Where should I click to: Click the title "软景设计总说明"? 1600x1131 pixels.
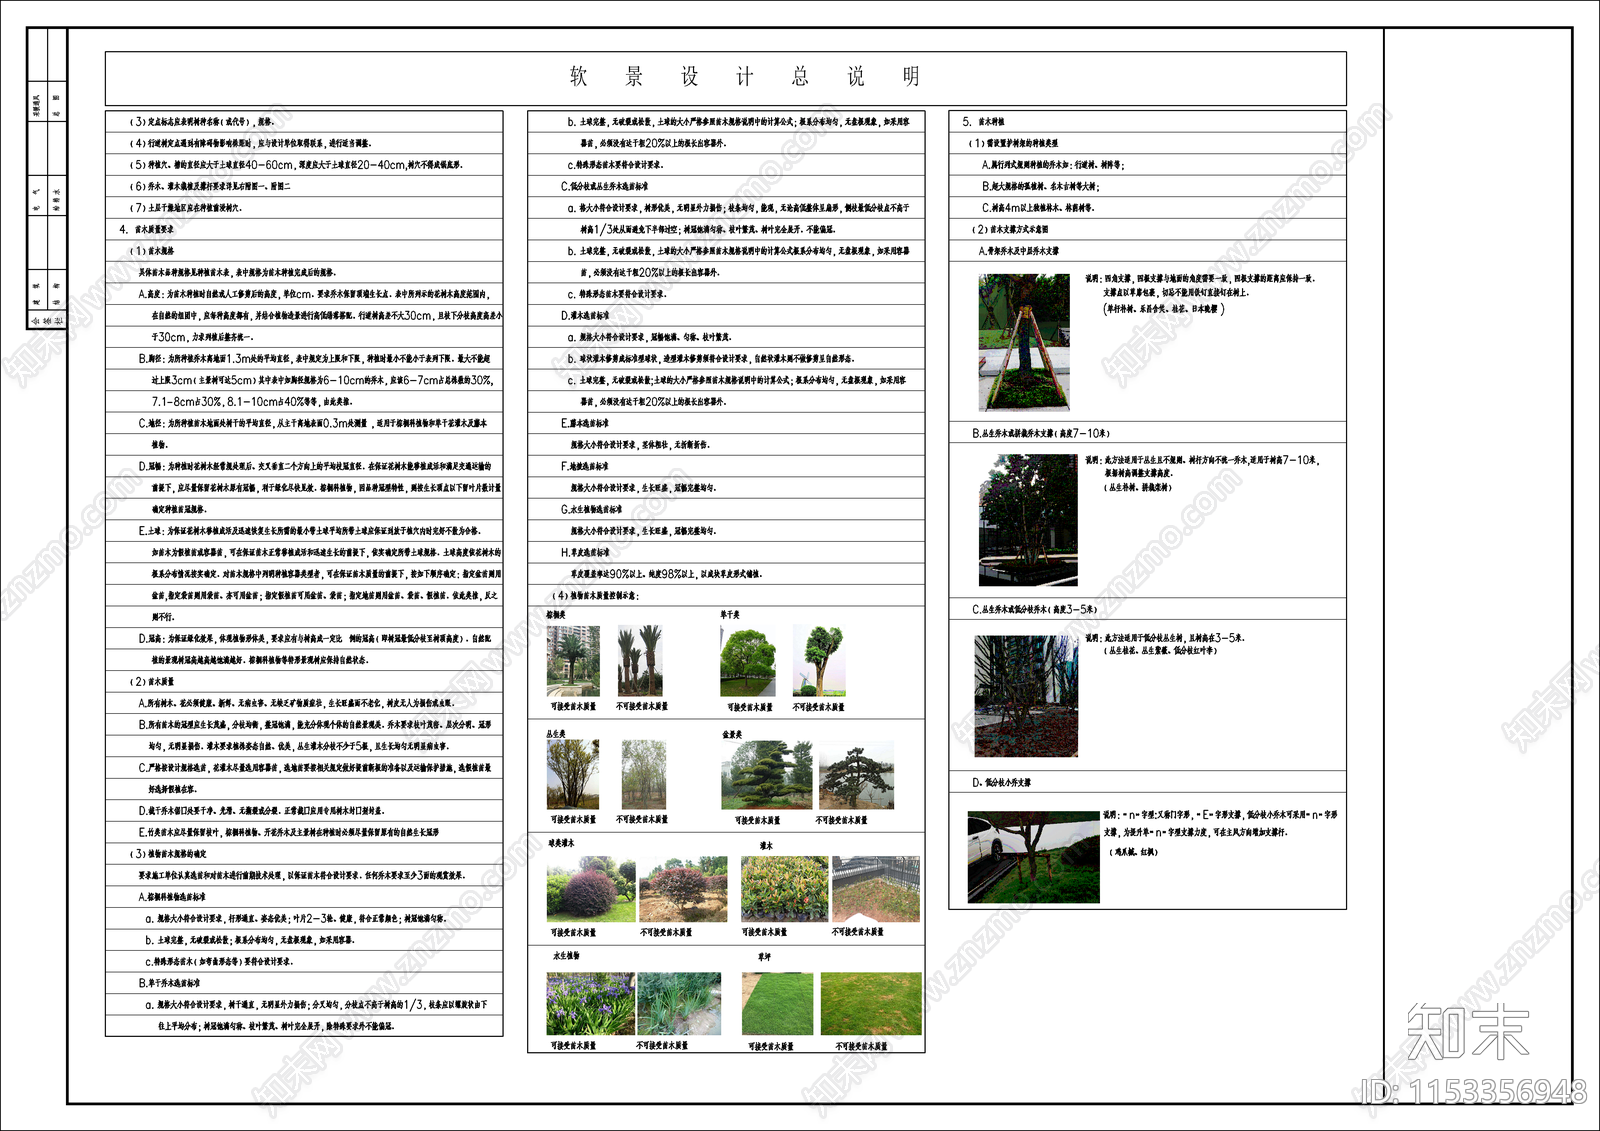coord(745,77)
